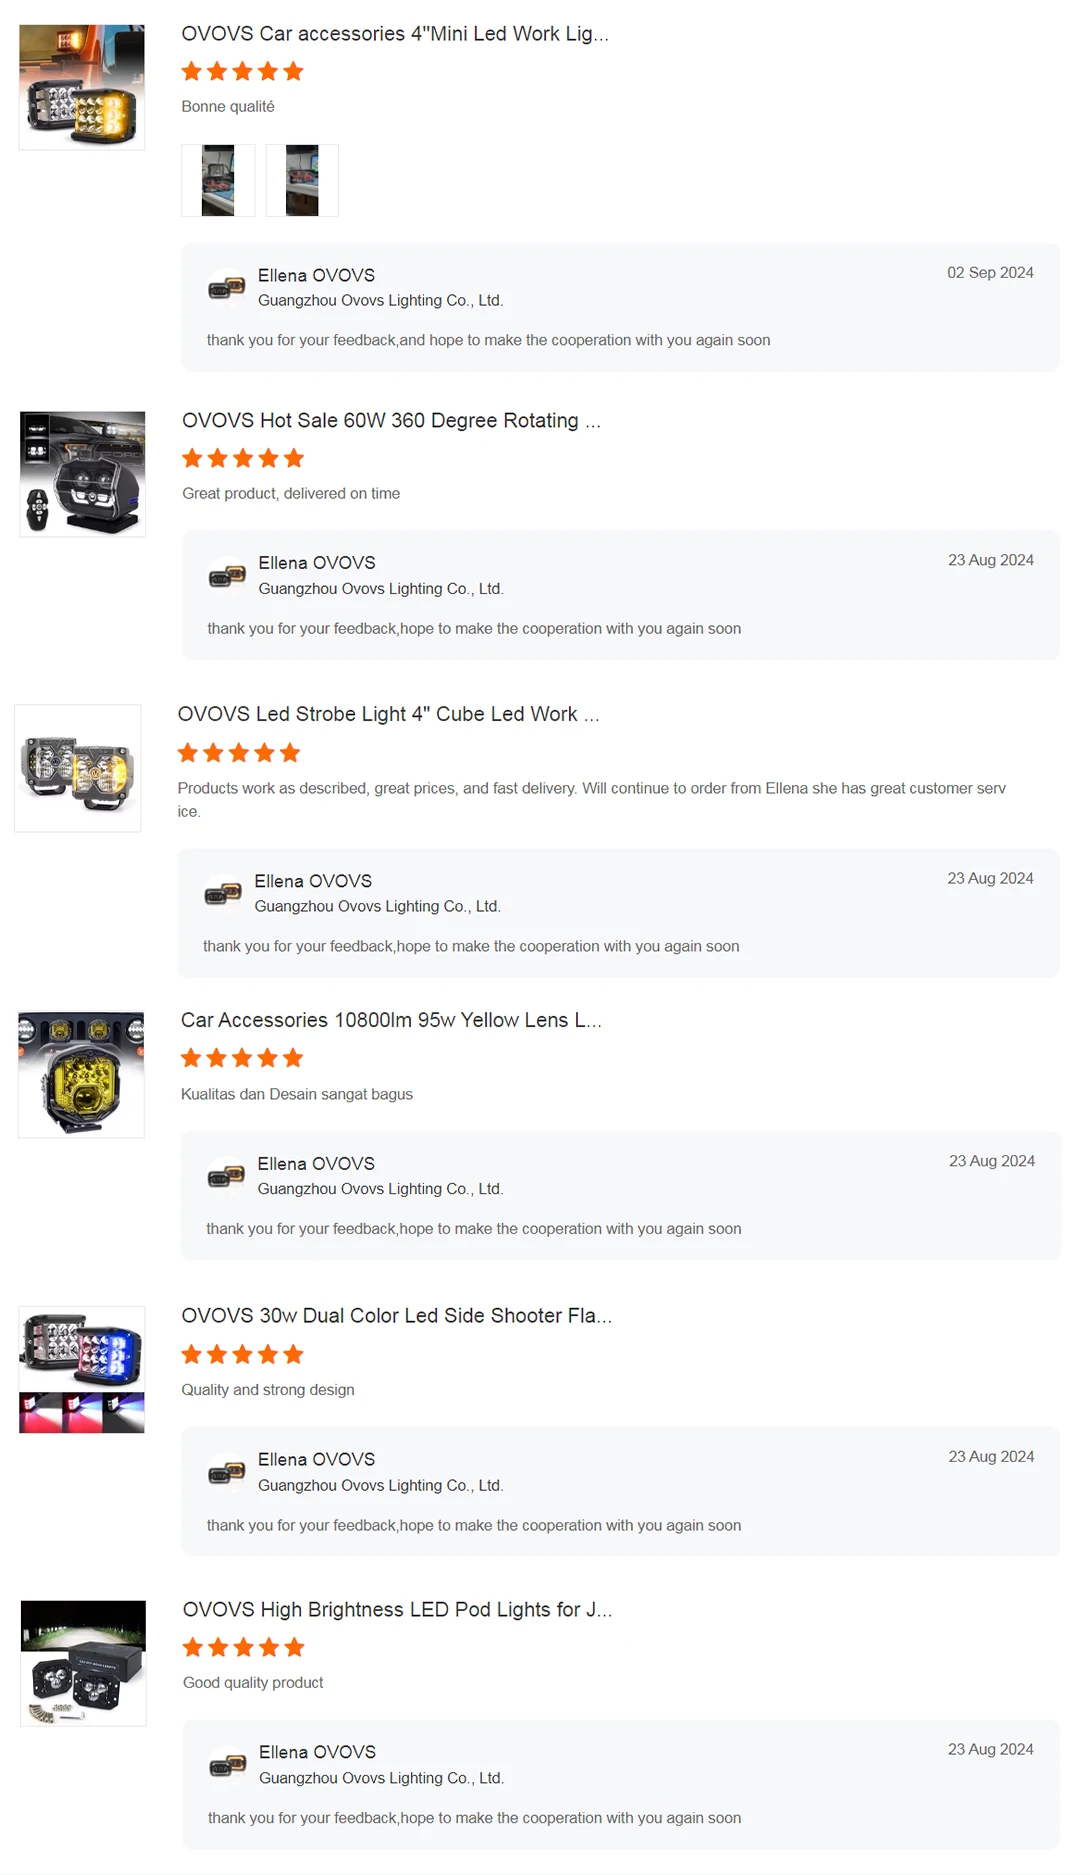Open the OVOVS 30w Dual Color Led Side Shooter link
The width and height of the screenshot is (1090, 1875).
click(x=397, y=1316)
